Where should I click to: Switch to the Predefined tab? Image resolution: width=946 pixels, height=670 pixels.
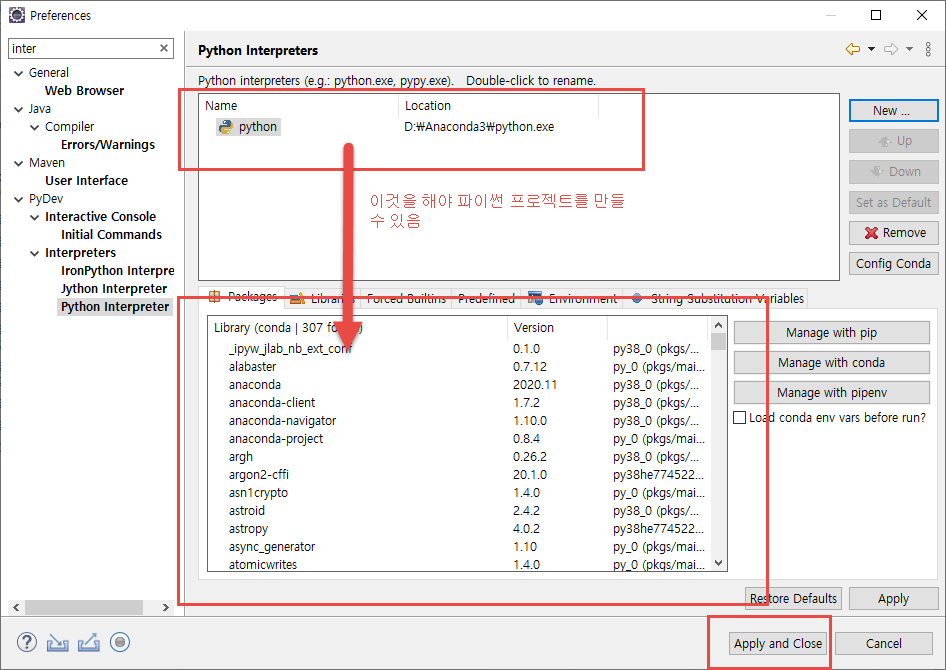point(486,299)
